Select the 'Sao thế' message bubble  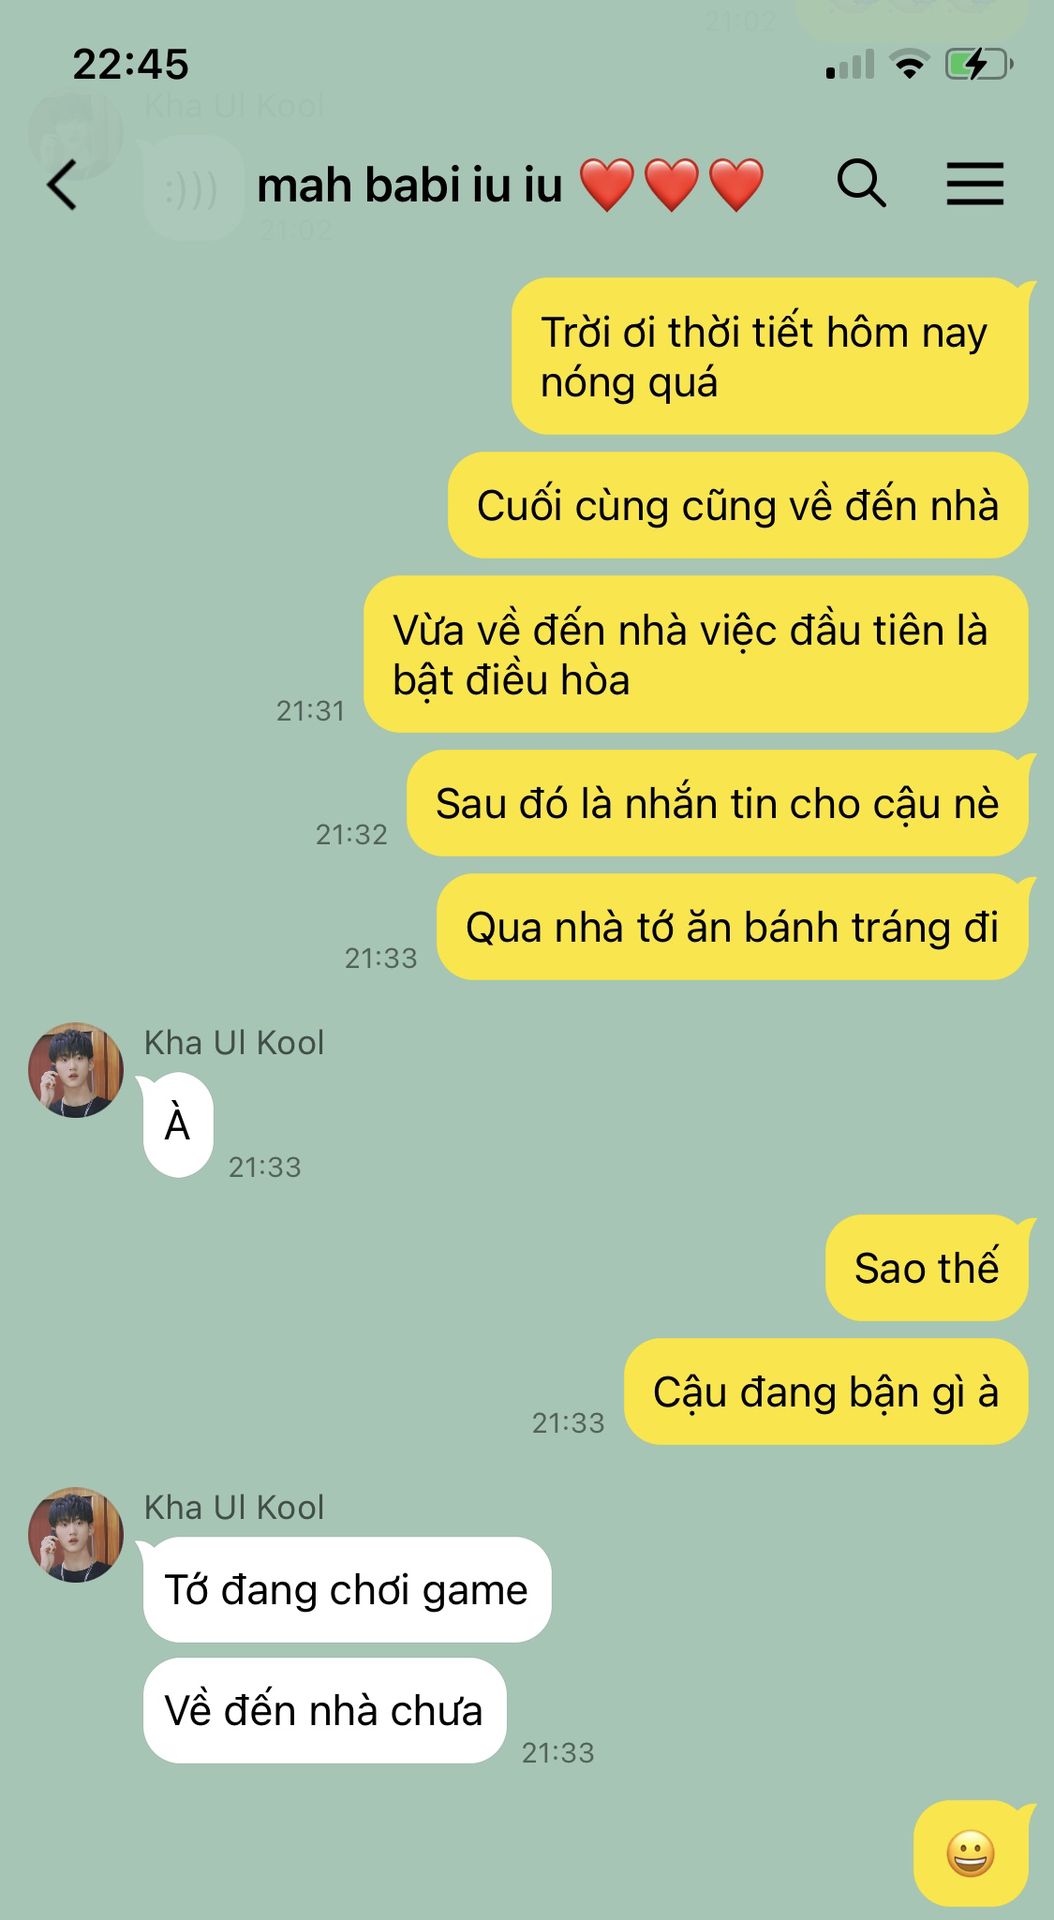(927, 1268)
